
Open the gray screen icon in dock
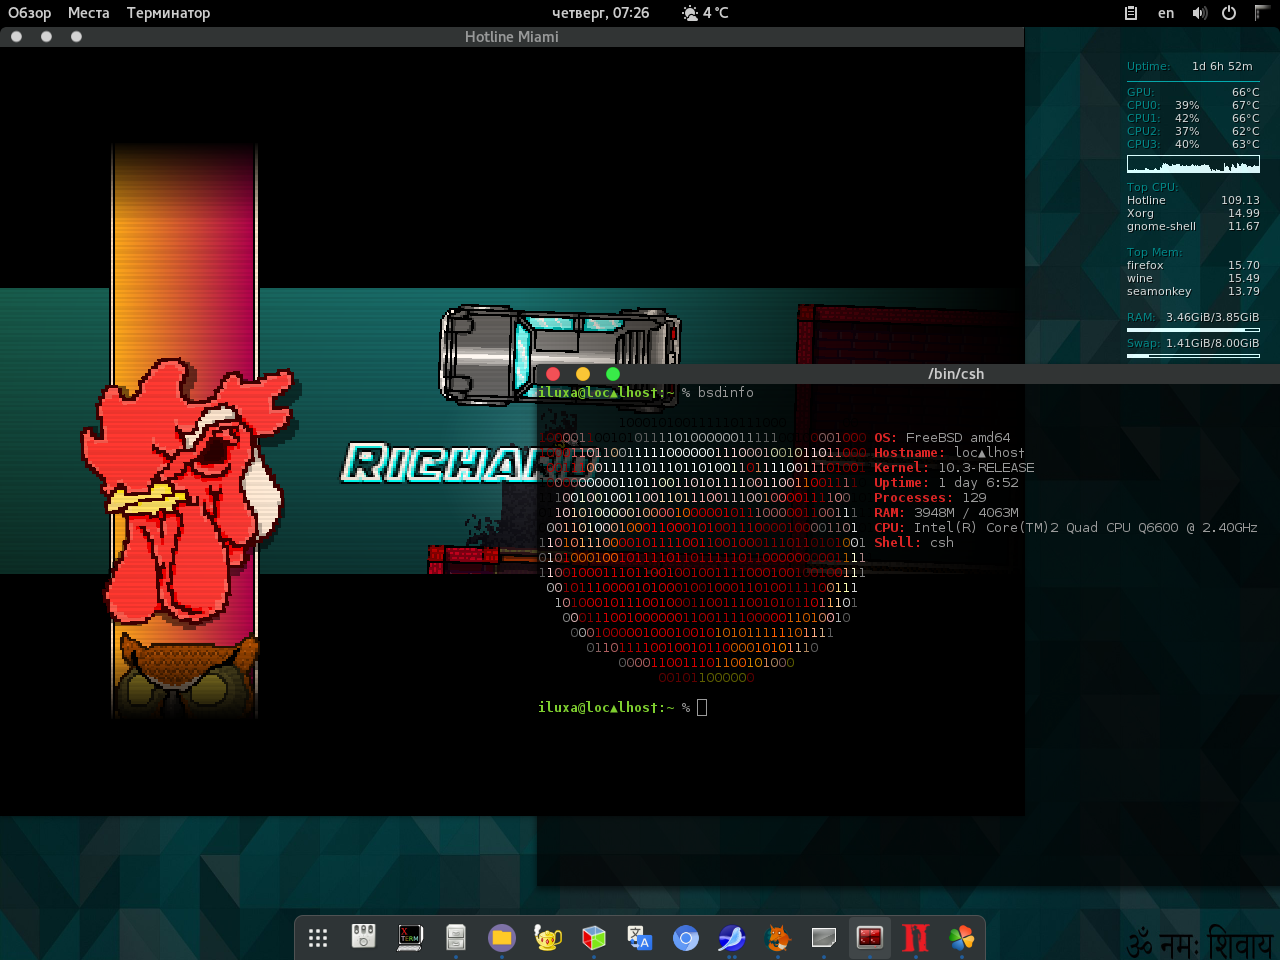[824, 937]
